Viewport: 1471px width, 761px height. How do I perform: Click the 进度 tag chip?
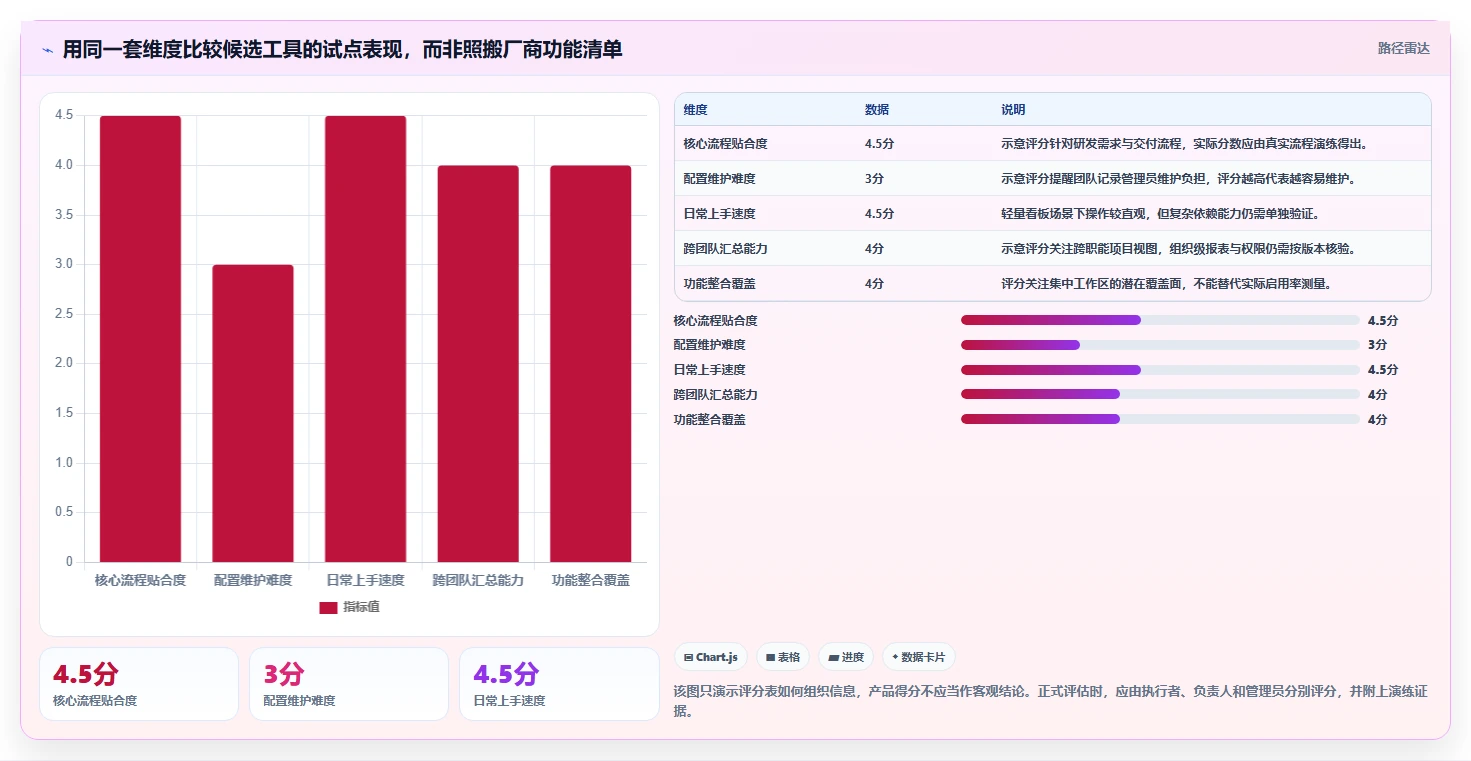(846, 657)
